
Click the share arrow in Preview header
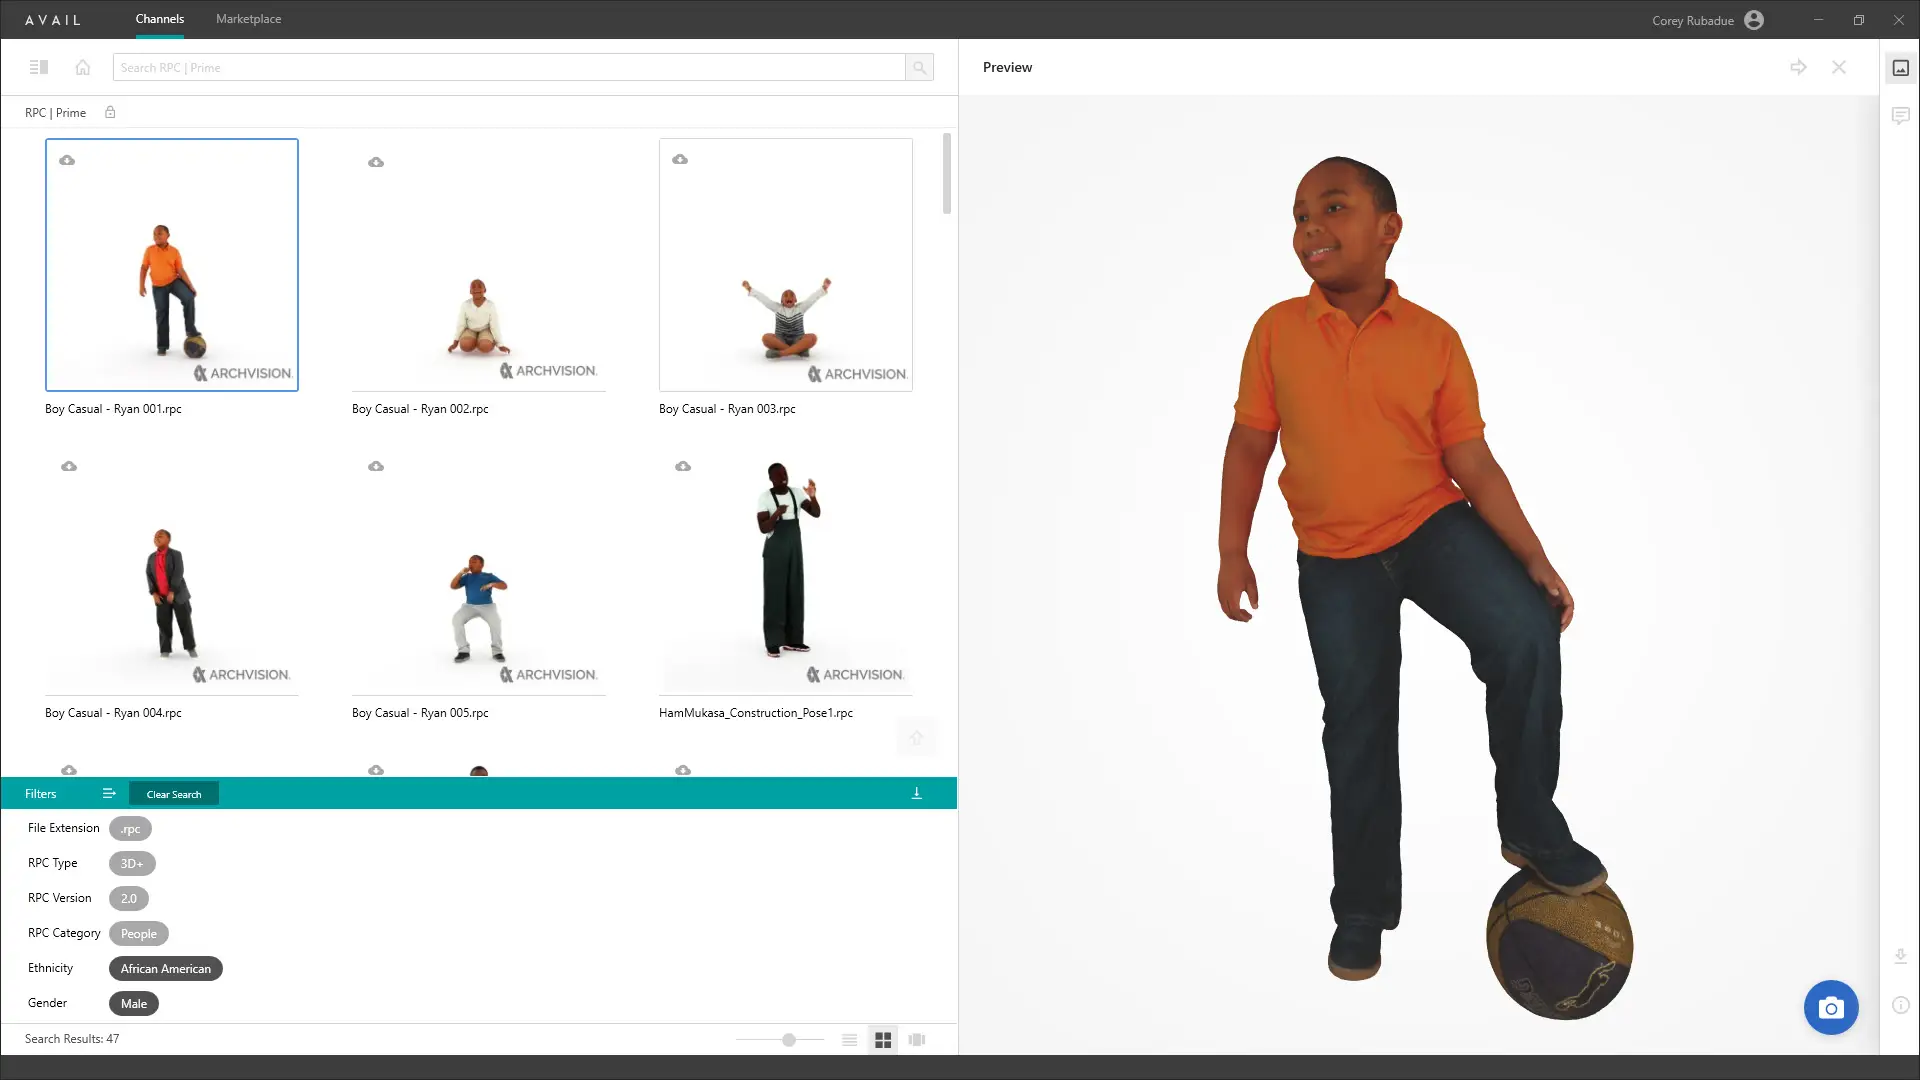(x=1798, y=67)
